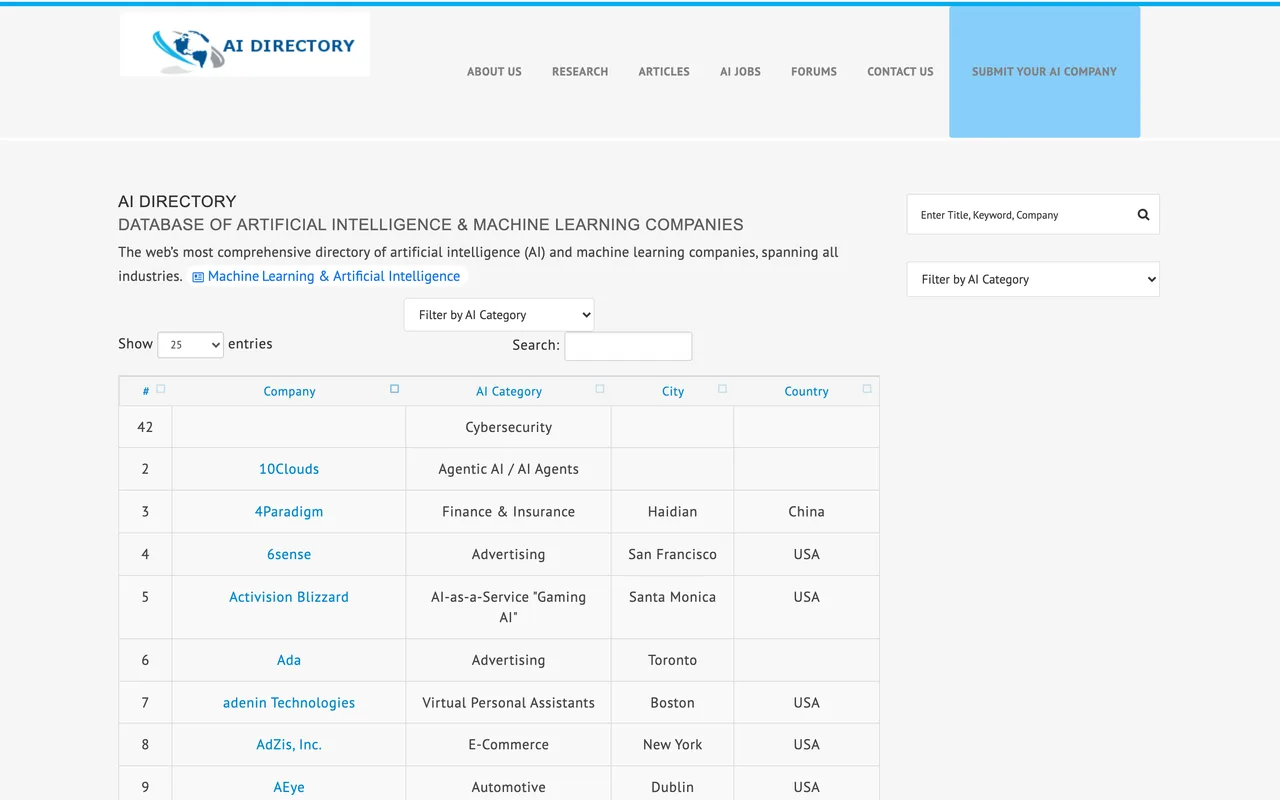This screenshot has width=1280, height=800.
Task: Open the Research menu item
Action: coord(580,72)
